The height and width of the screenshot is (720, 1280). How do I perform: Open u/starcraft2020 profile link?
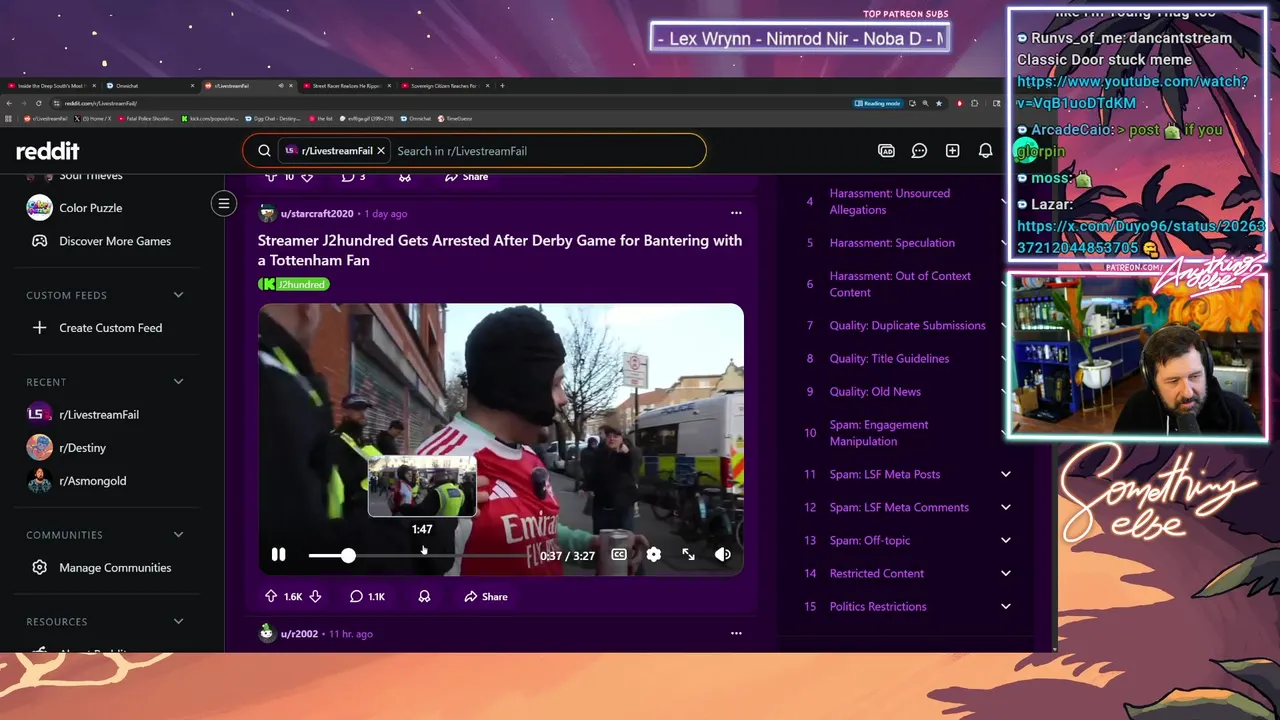(x=316, y=214)
